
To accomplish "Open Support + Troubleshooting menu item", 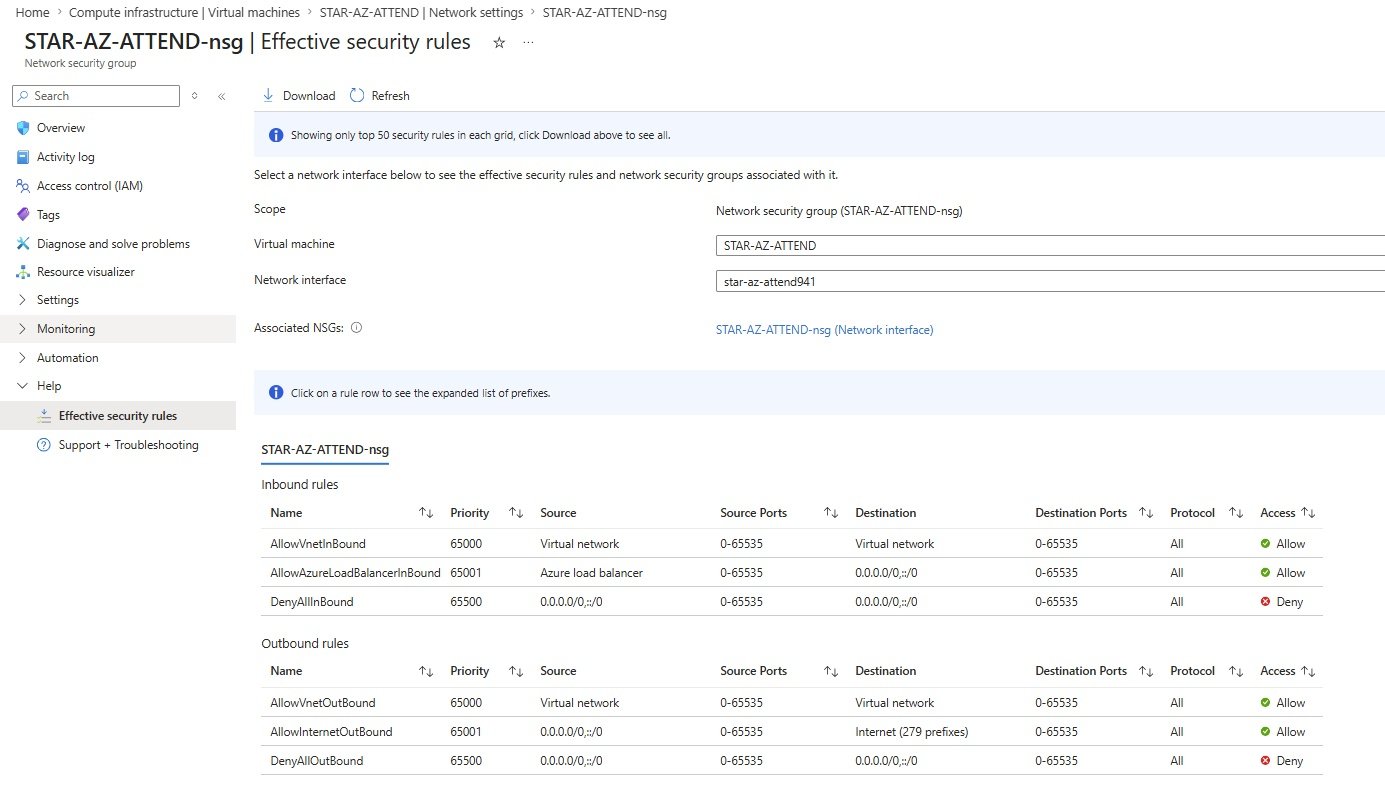I will click(x=128, y=445).
